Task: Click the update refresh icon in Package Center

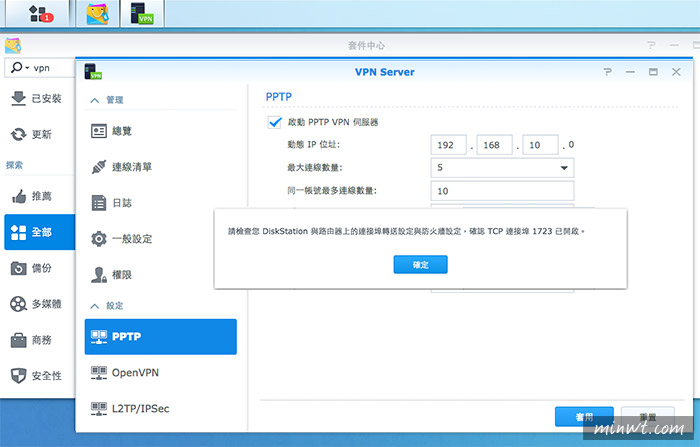Action: [18, 134]
